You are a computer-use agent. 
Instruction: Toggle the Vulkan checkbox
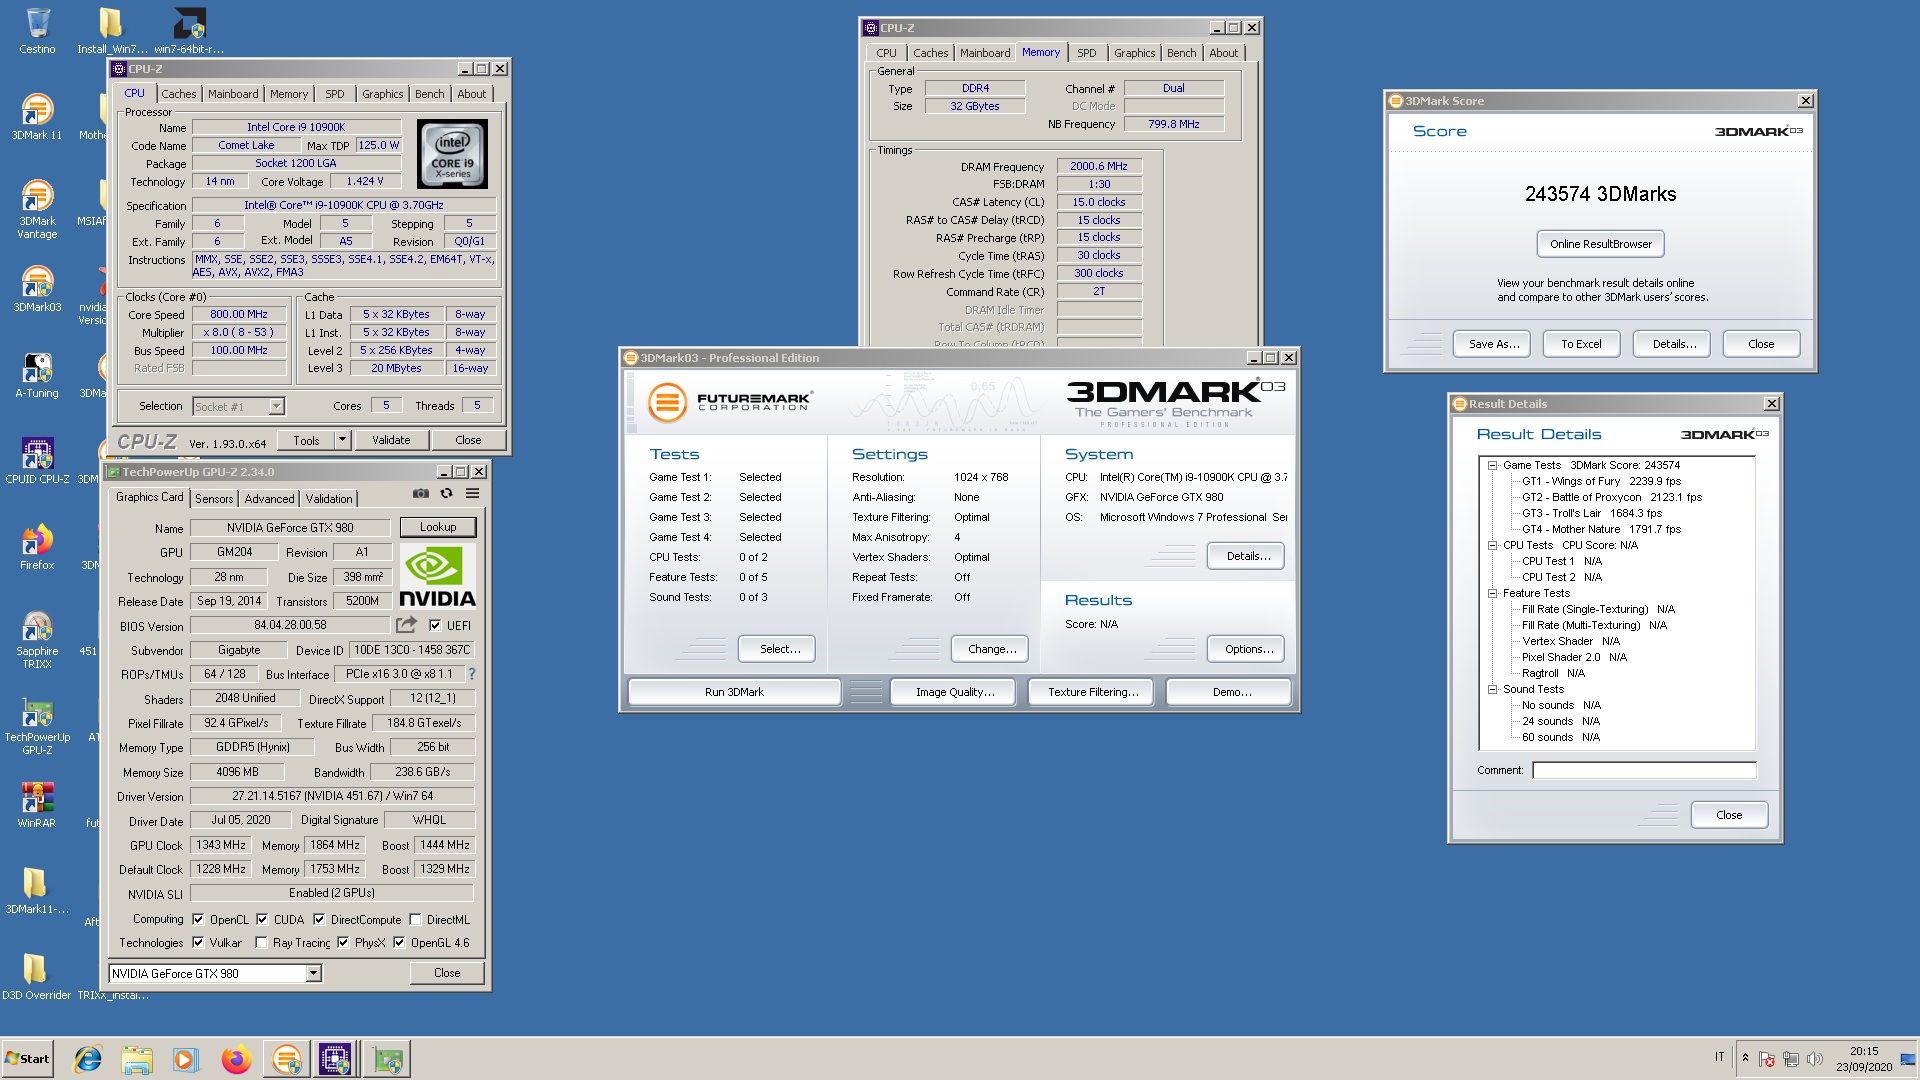198,942
